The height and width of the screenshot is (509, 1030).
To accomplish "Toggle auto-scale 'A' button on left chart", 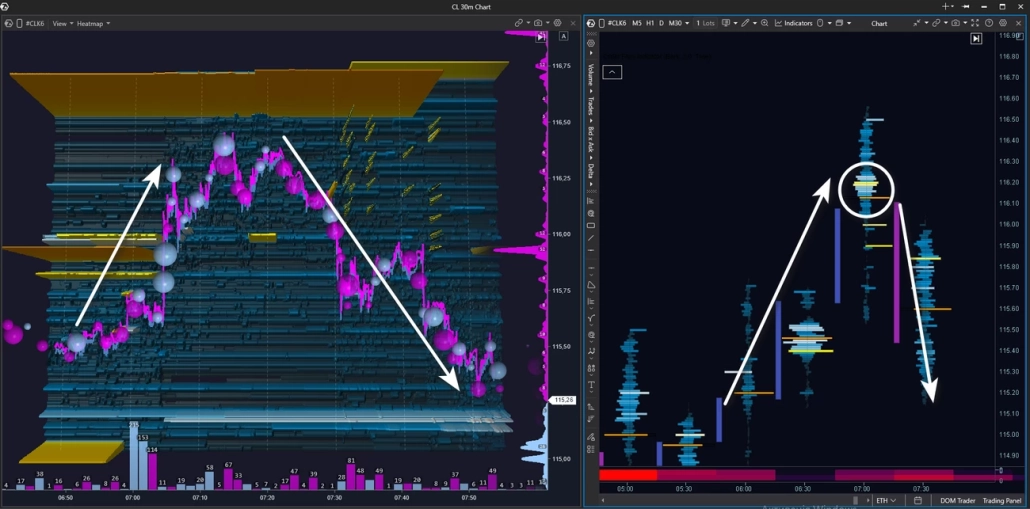I will [564, 36].
